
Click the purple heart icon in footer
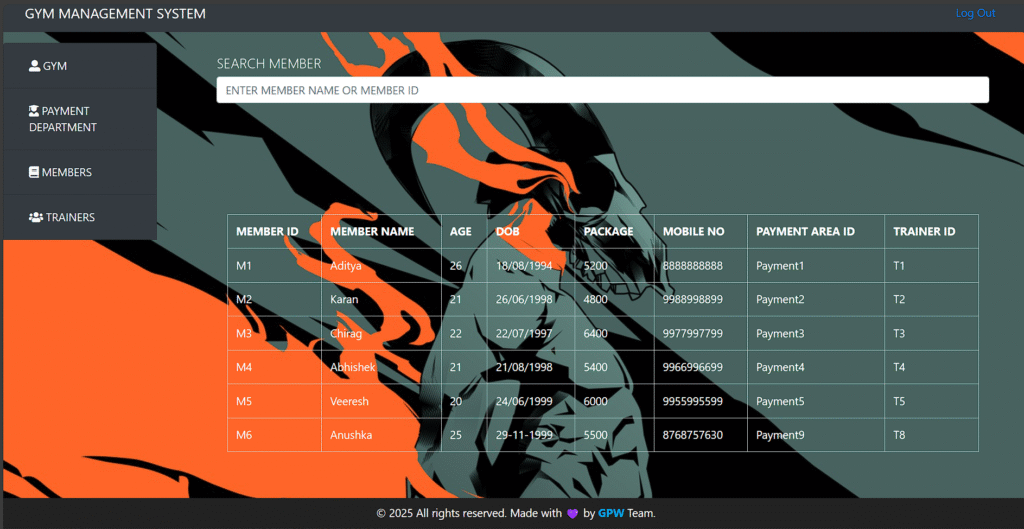click(x=572, y=514)
